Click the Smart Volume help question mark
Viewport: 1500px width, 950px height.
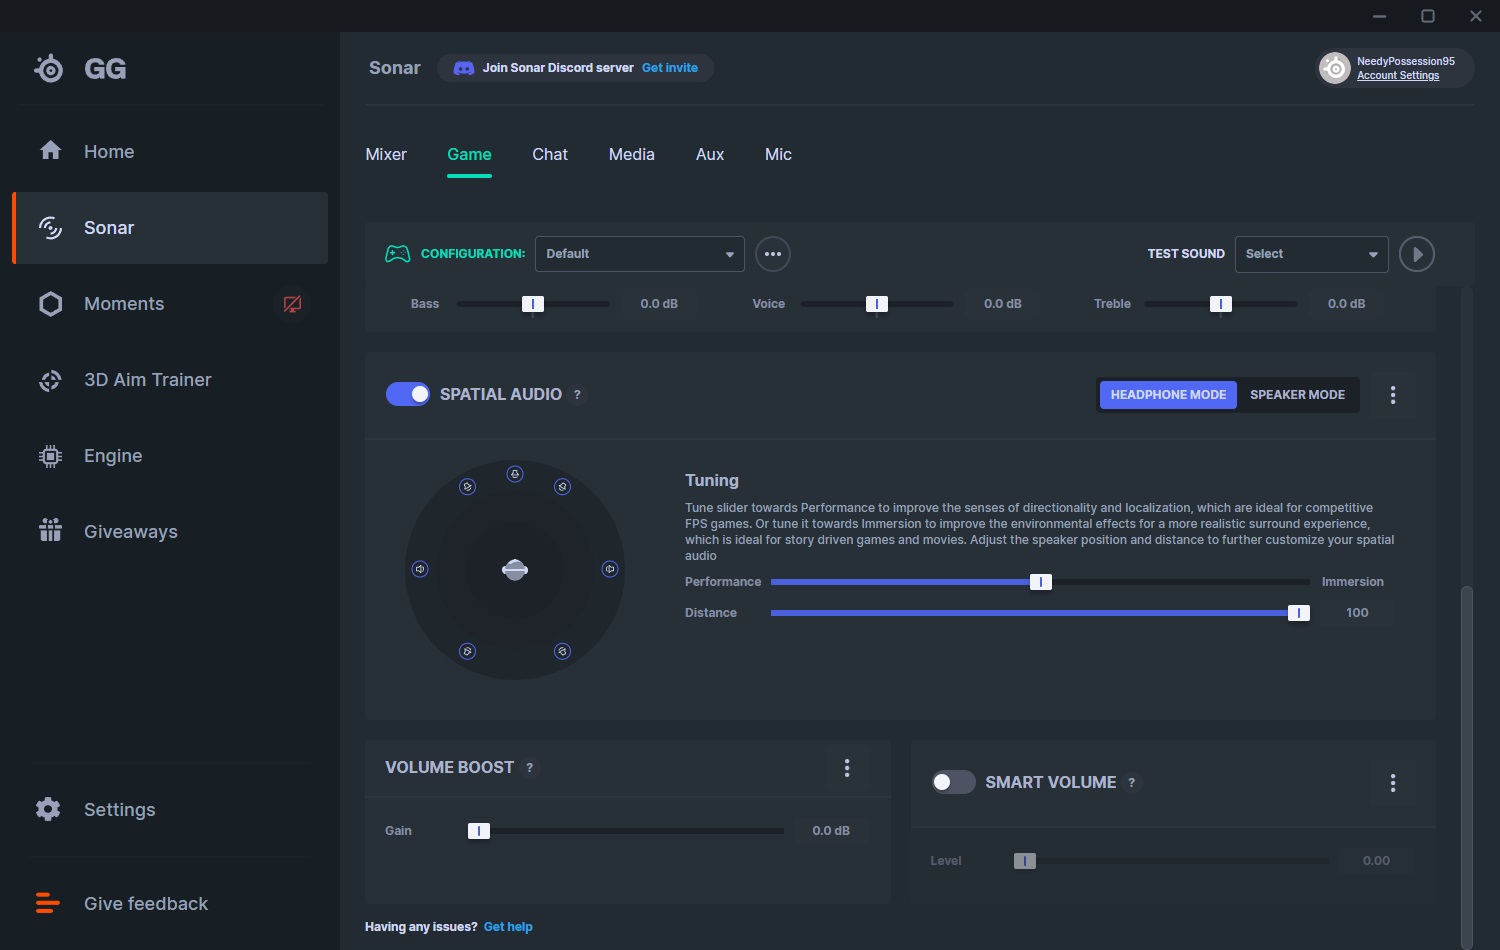pos(1132,782)
